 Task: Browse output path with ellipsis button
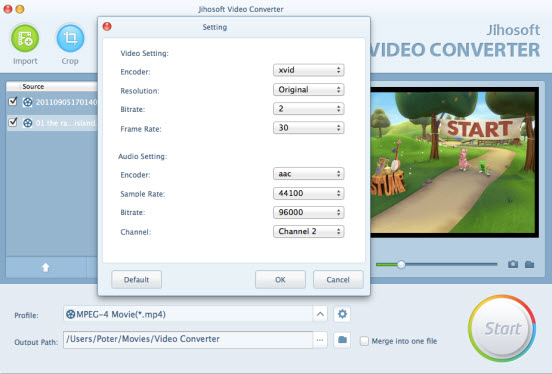320,340
